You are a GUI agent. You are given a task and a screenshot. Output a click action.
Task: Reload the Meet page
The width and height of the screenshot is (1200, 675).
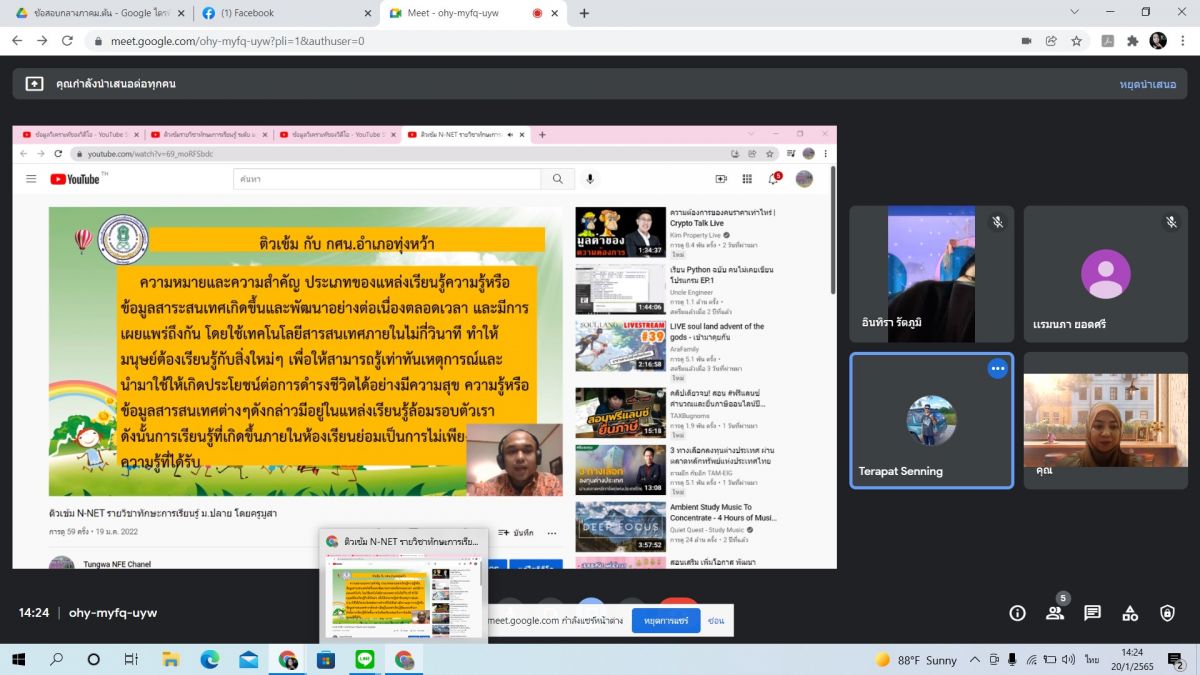67,41
